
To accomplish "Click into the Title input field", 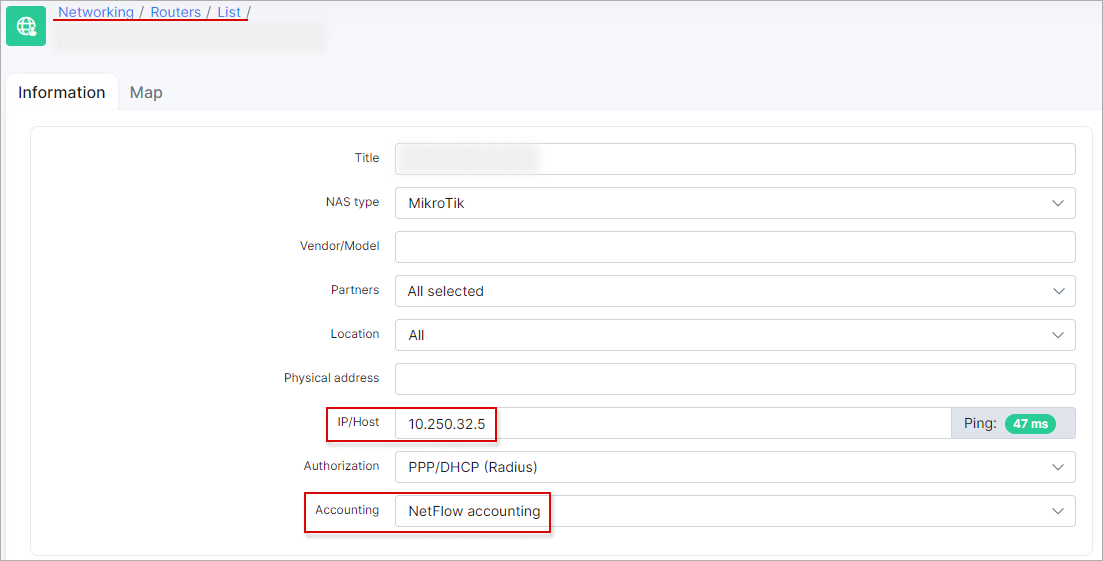I will 735,159.
